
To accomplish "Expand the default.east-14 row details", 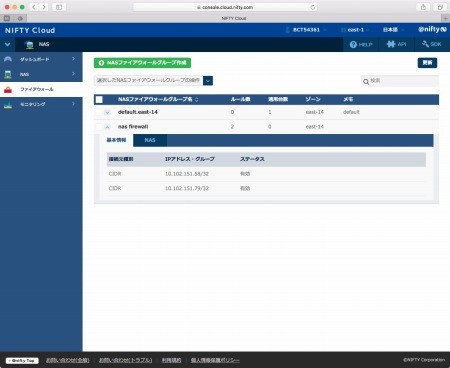I will point(107,113).
